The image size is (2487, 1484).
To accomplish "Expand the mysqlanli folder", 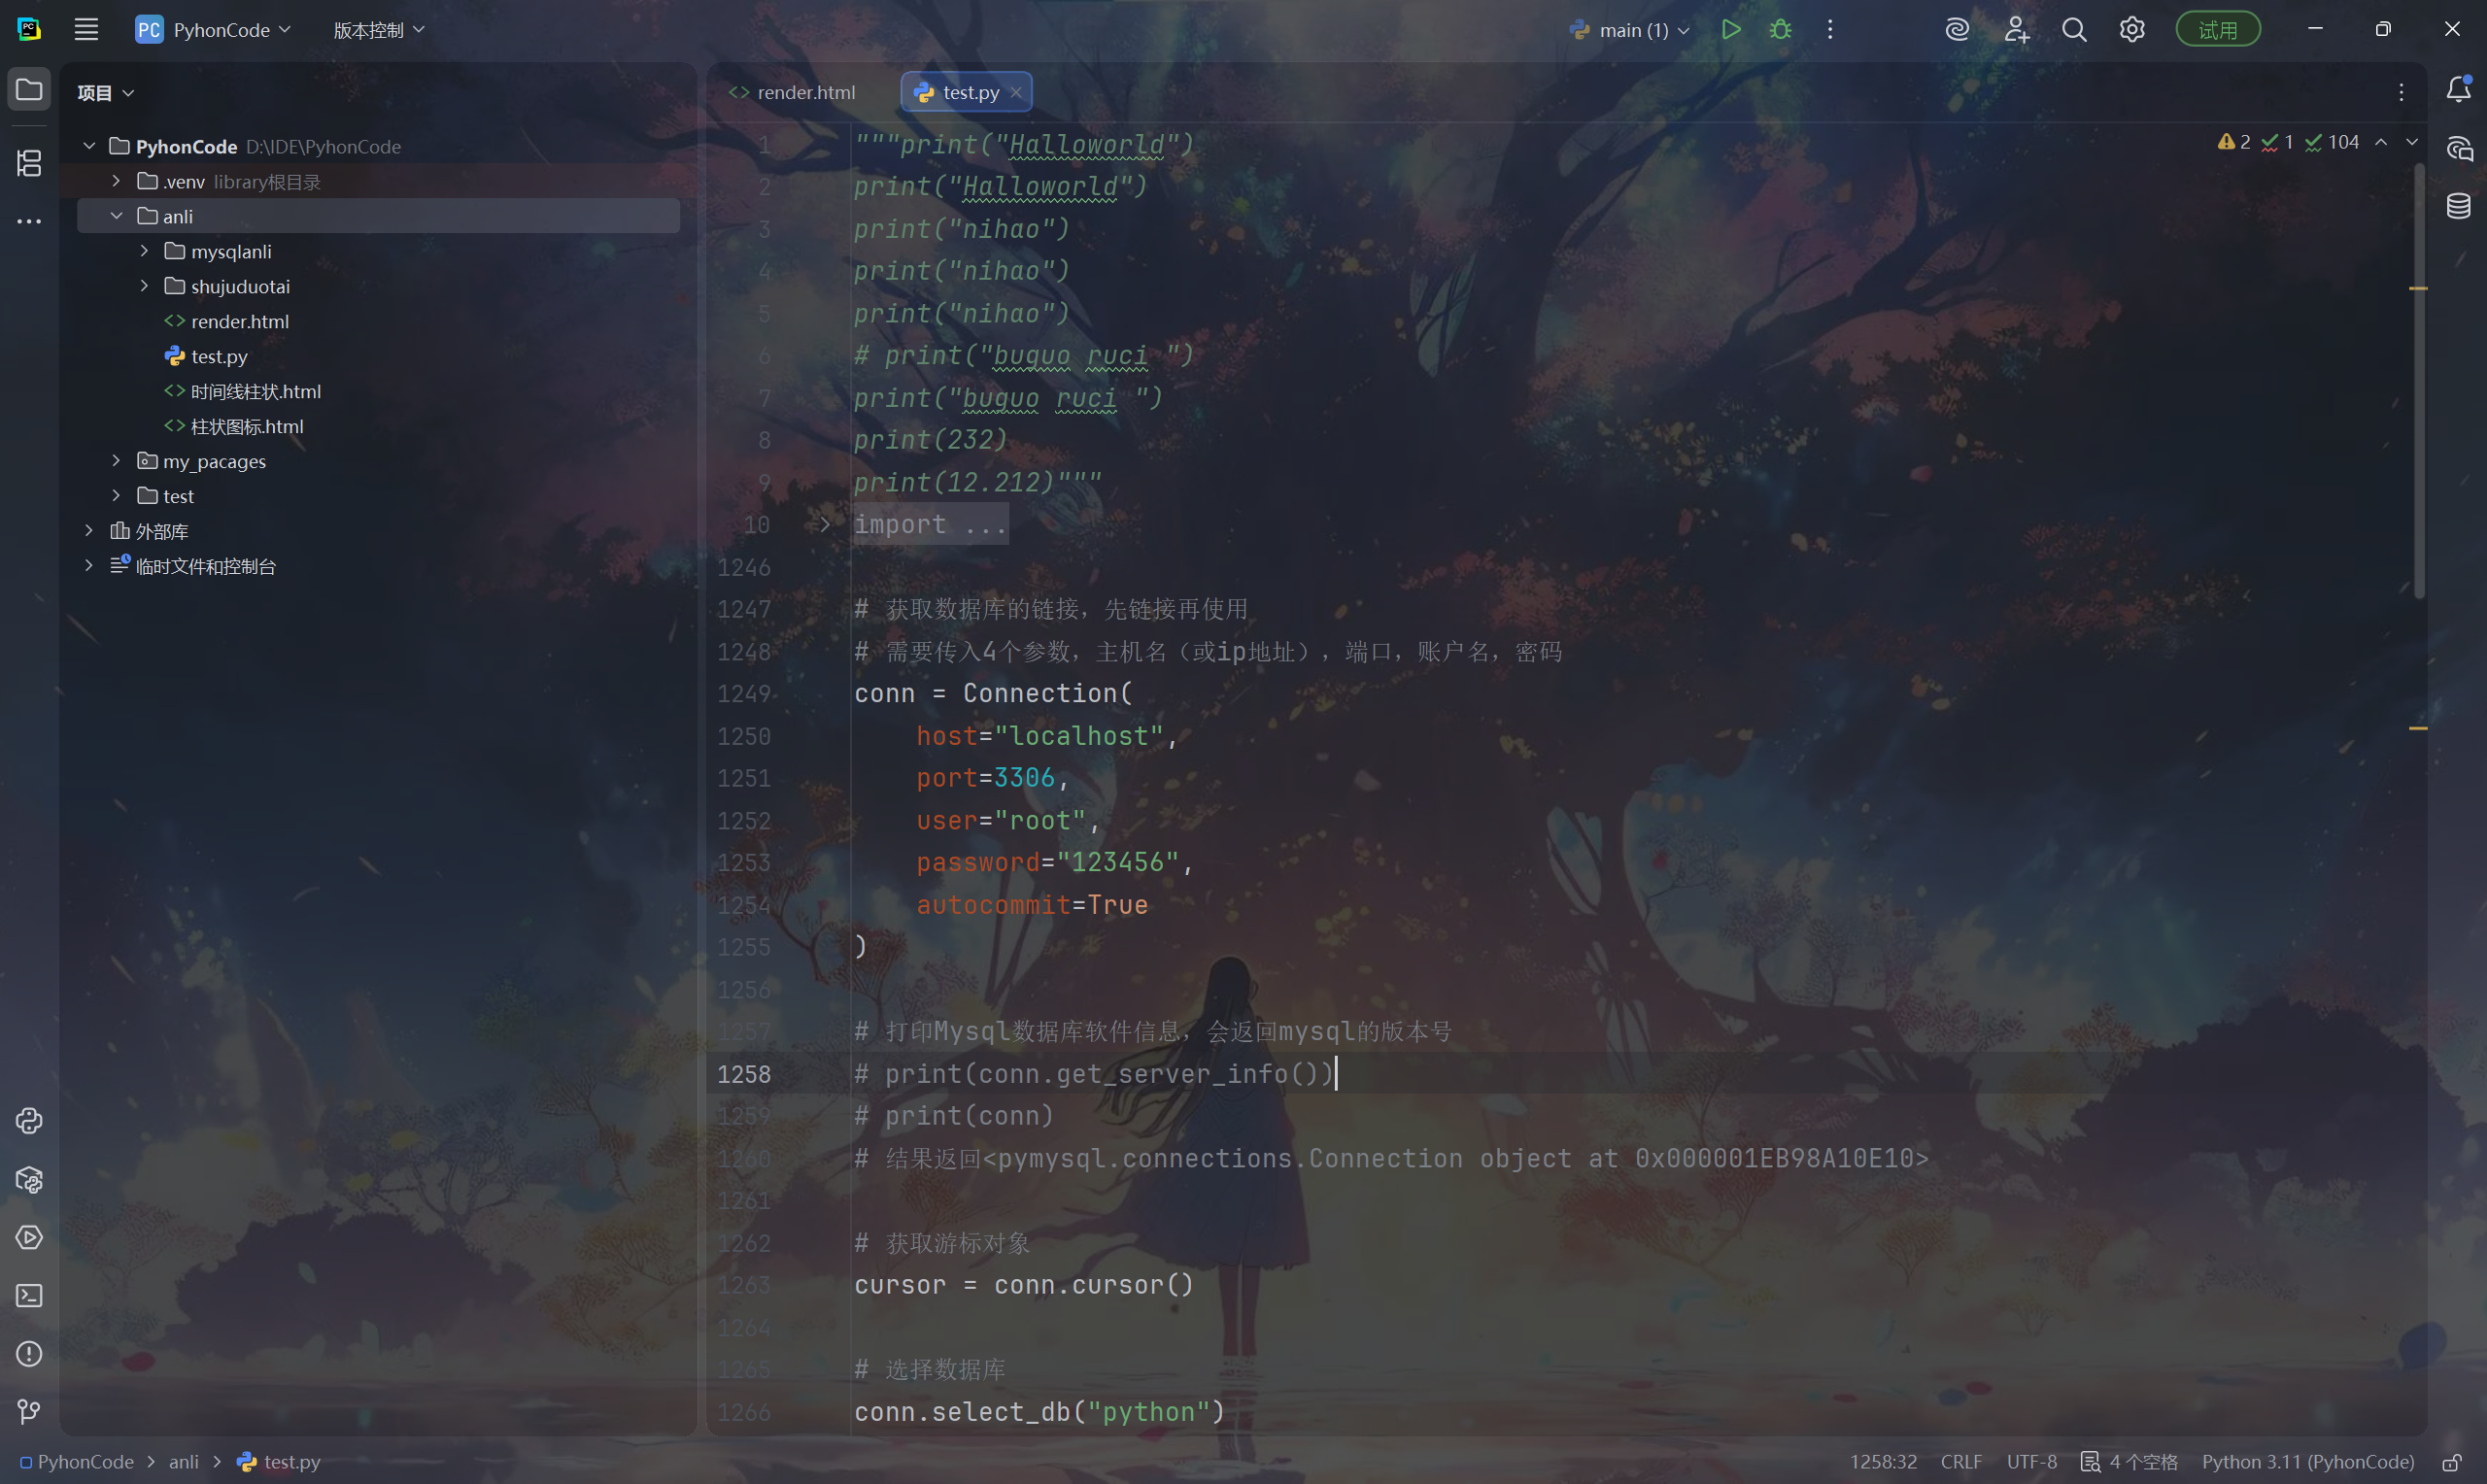I will [144, 251].
